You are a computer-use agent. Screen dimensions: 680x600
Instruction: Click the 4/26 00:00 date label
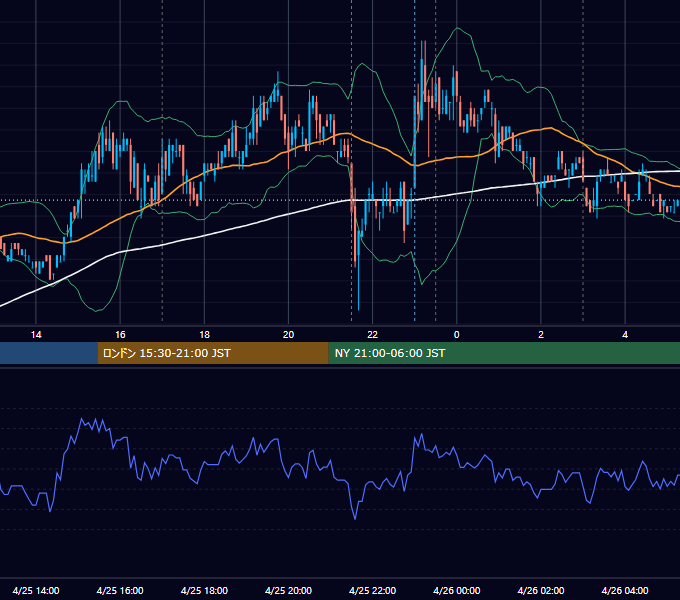pyautogui.click(x=457, y=590)
